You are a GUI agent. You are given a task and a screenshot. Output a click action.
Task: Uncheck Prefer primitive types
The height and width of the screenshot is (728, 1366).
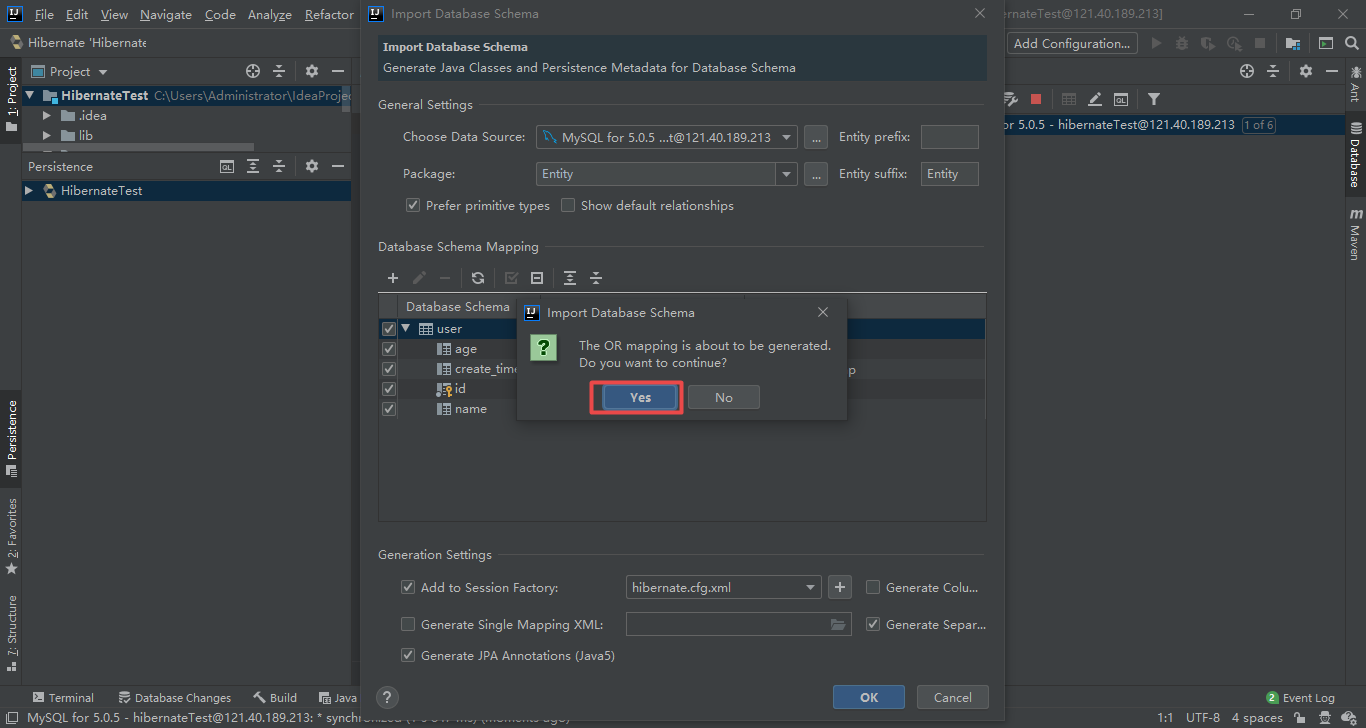[x=412, y=205]
